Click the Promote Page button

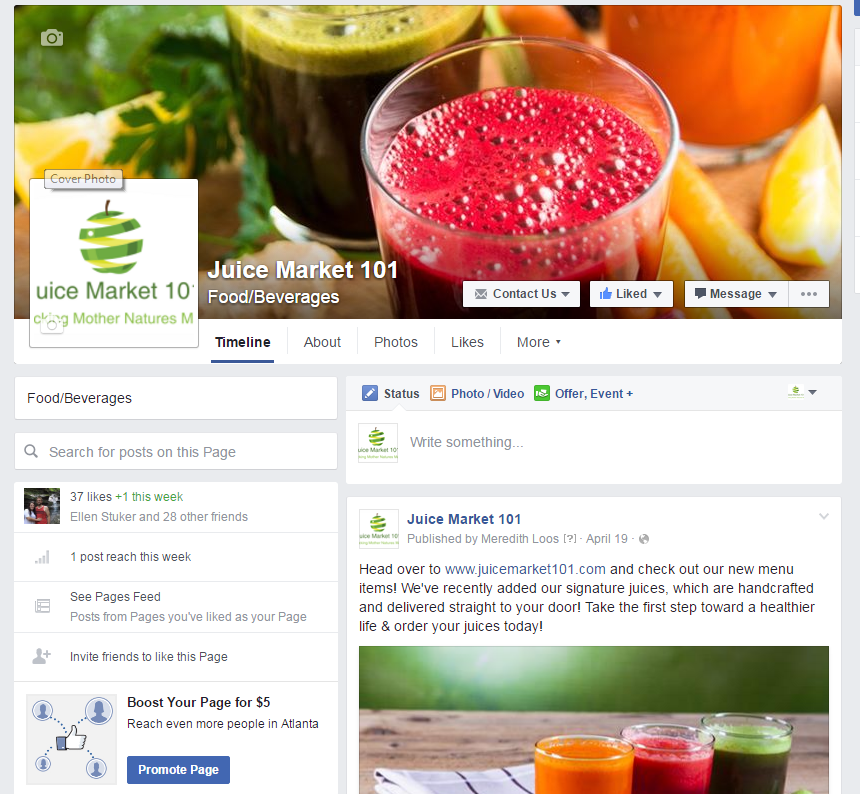(x=178, y=770)
